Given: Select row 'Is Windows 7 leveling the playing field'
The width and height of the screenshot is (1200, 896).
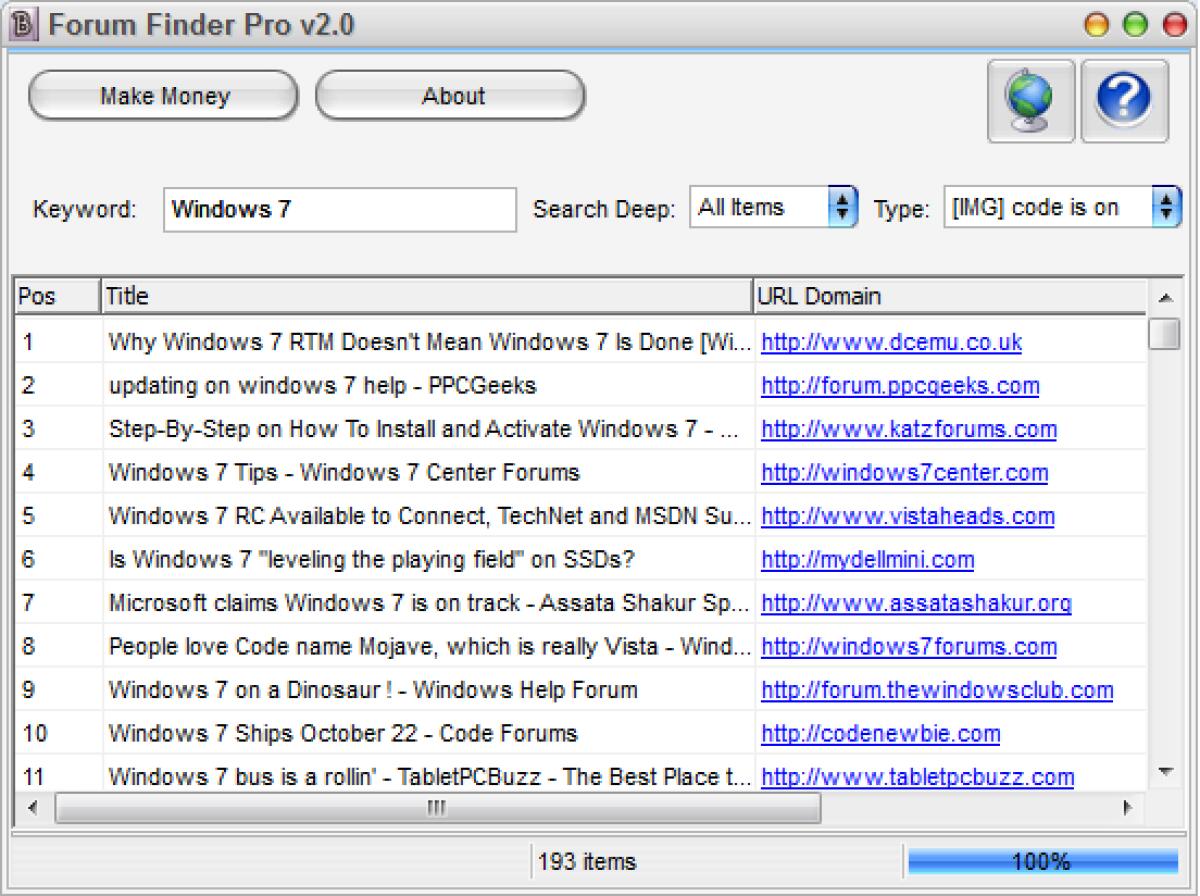Looking at the screenshot, I should pos(582,560).
